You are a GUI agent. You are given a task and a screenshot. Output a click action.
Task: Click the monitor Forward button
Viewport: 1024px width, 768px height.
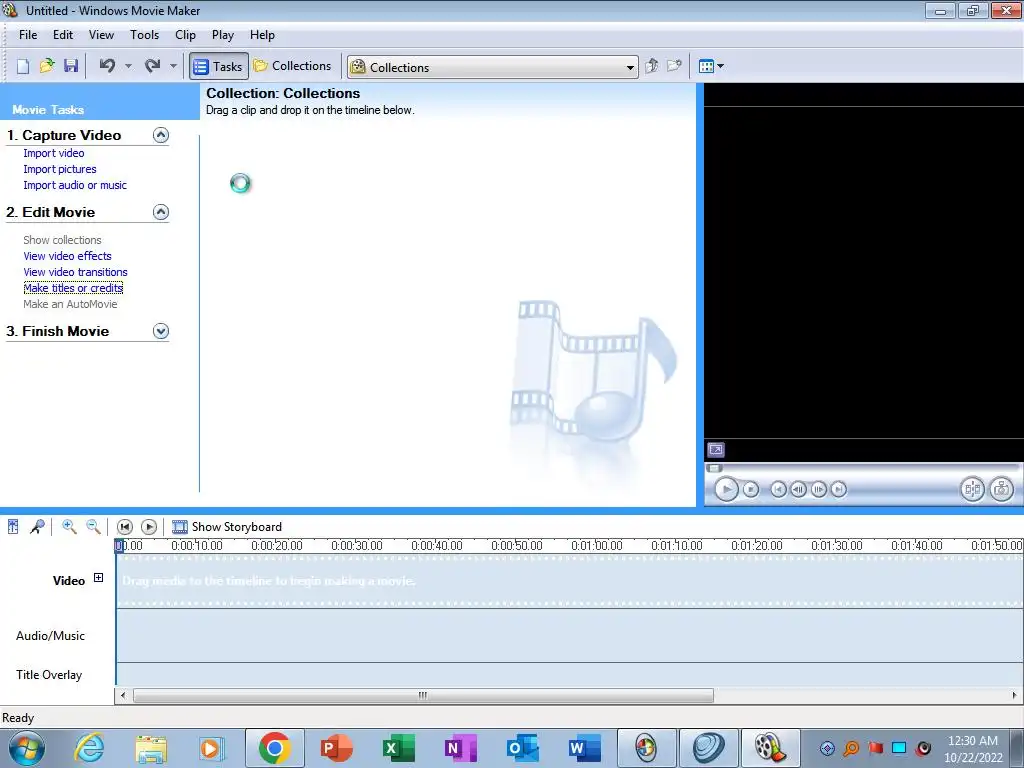(x=839, y=489)
